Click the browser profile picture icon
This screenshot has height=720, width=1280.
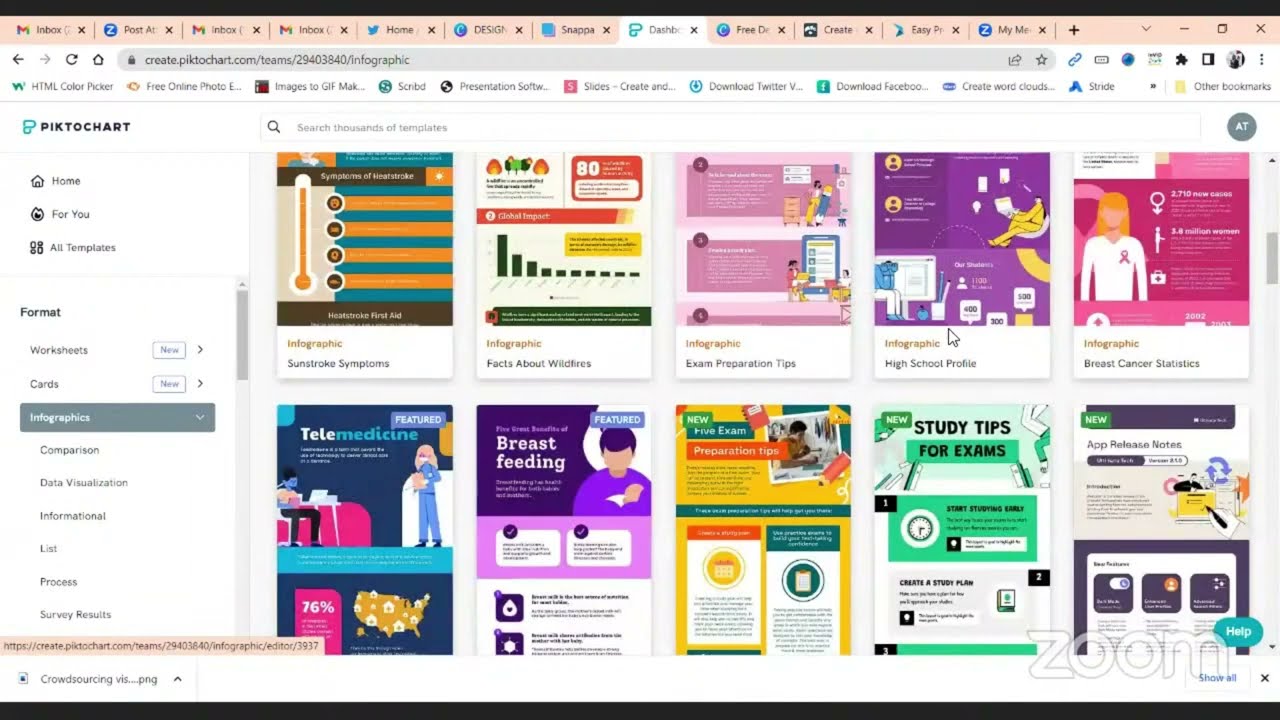[1235, 60]
